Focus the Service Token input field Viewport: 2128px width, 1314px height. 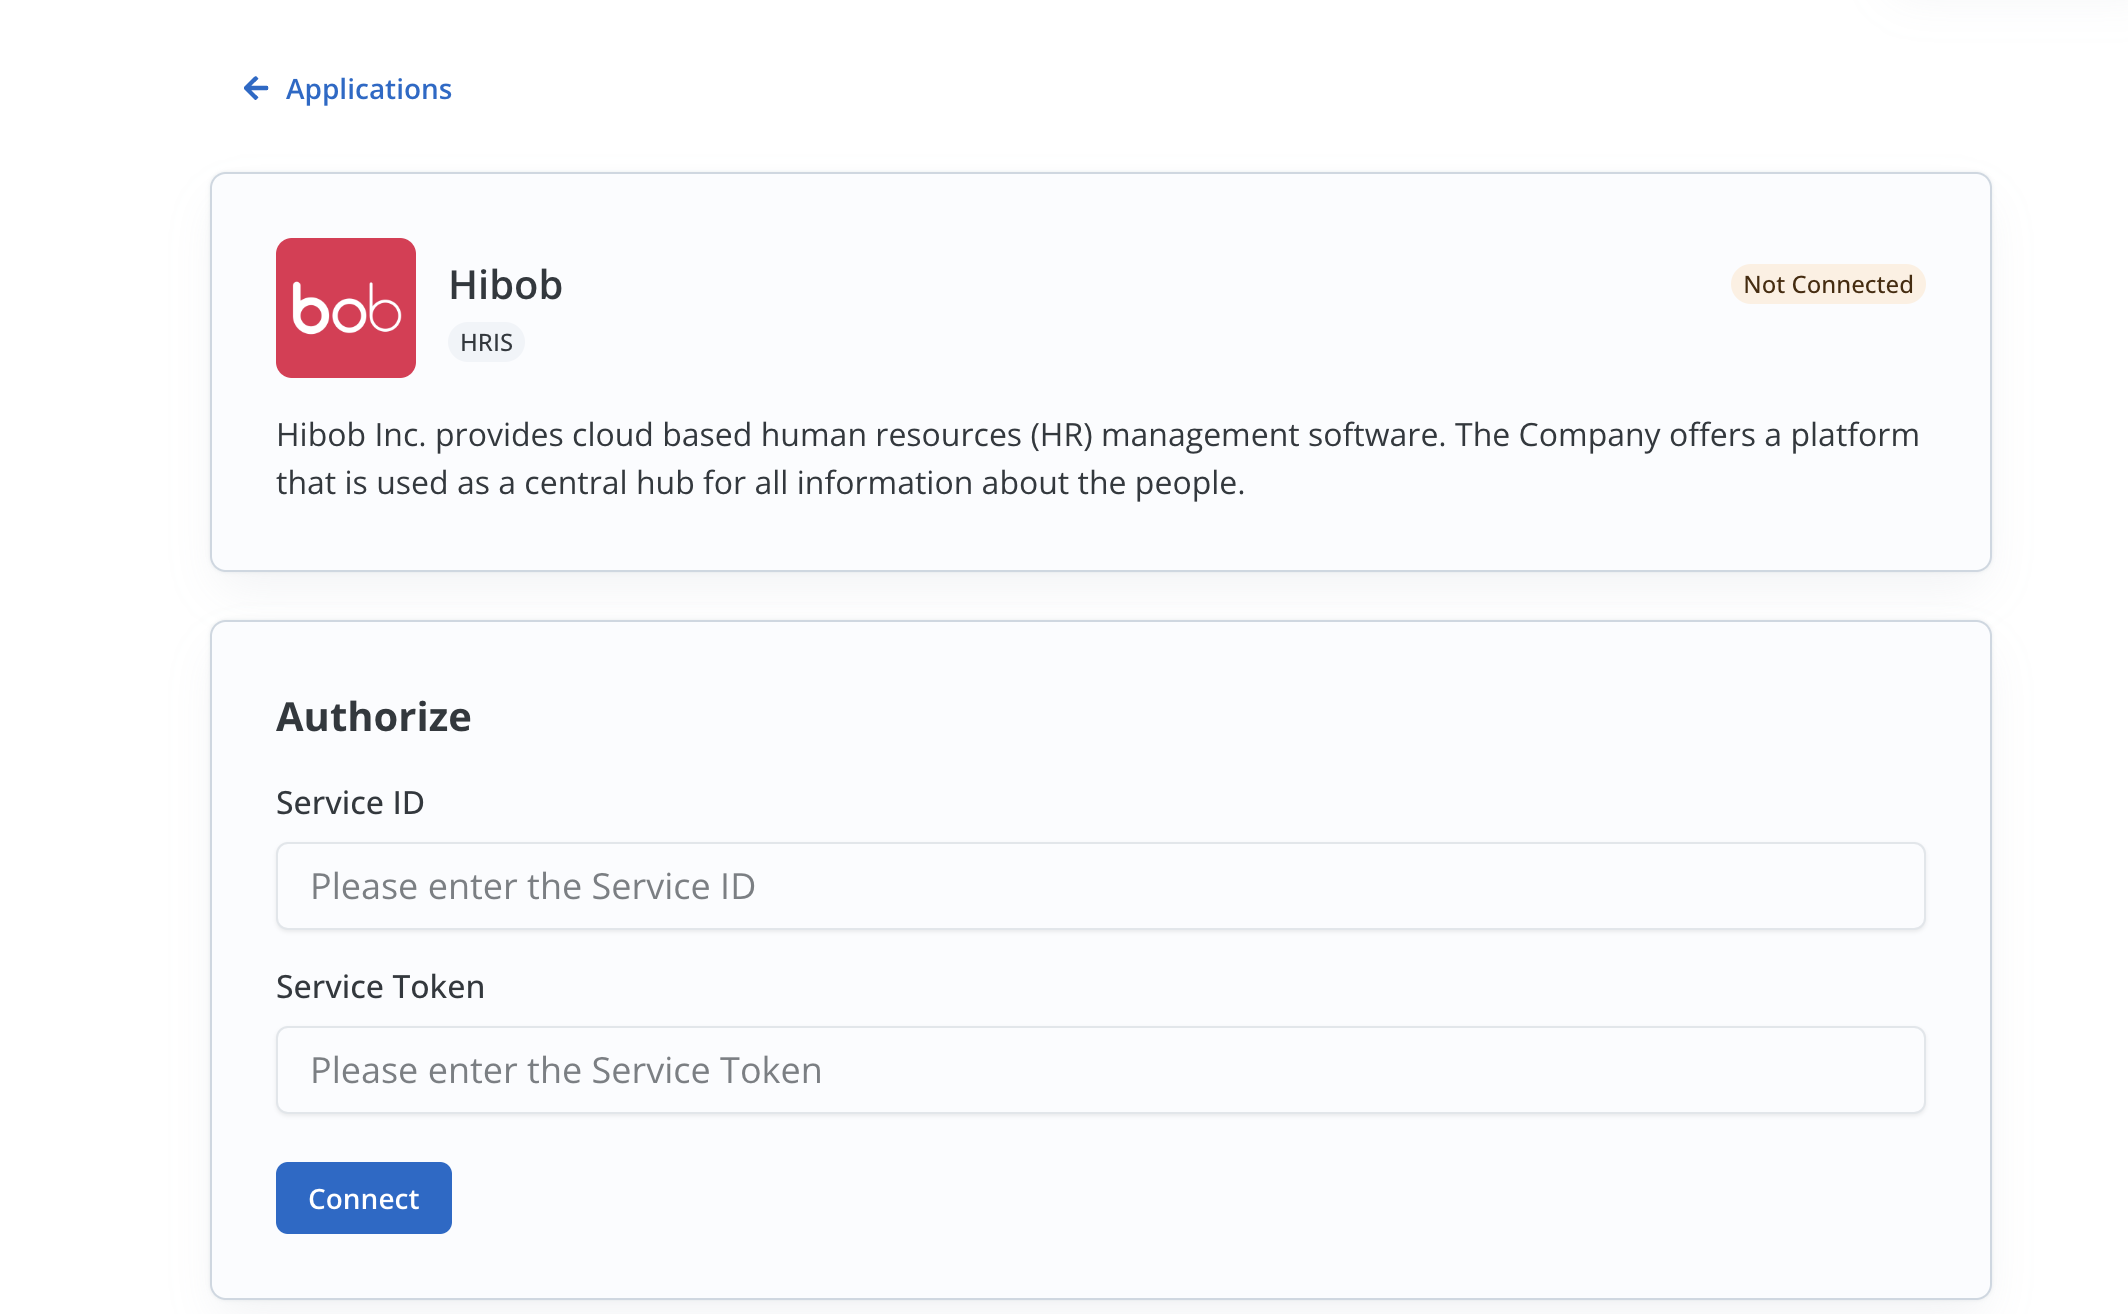pyautogui.click(x=1300, y=1070)
